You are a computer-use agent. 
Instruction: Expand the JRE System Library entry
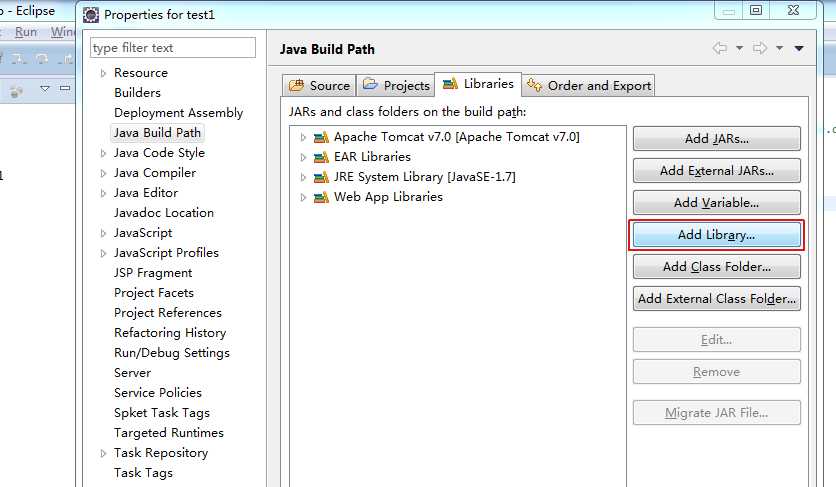point(303,178)
